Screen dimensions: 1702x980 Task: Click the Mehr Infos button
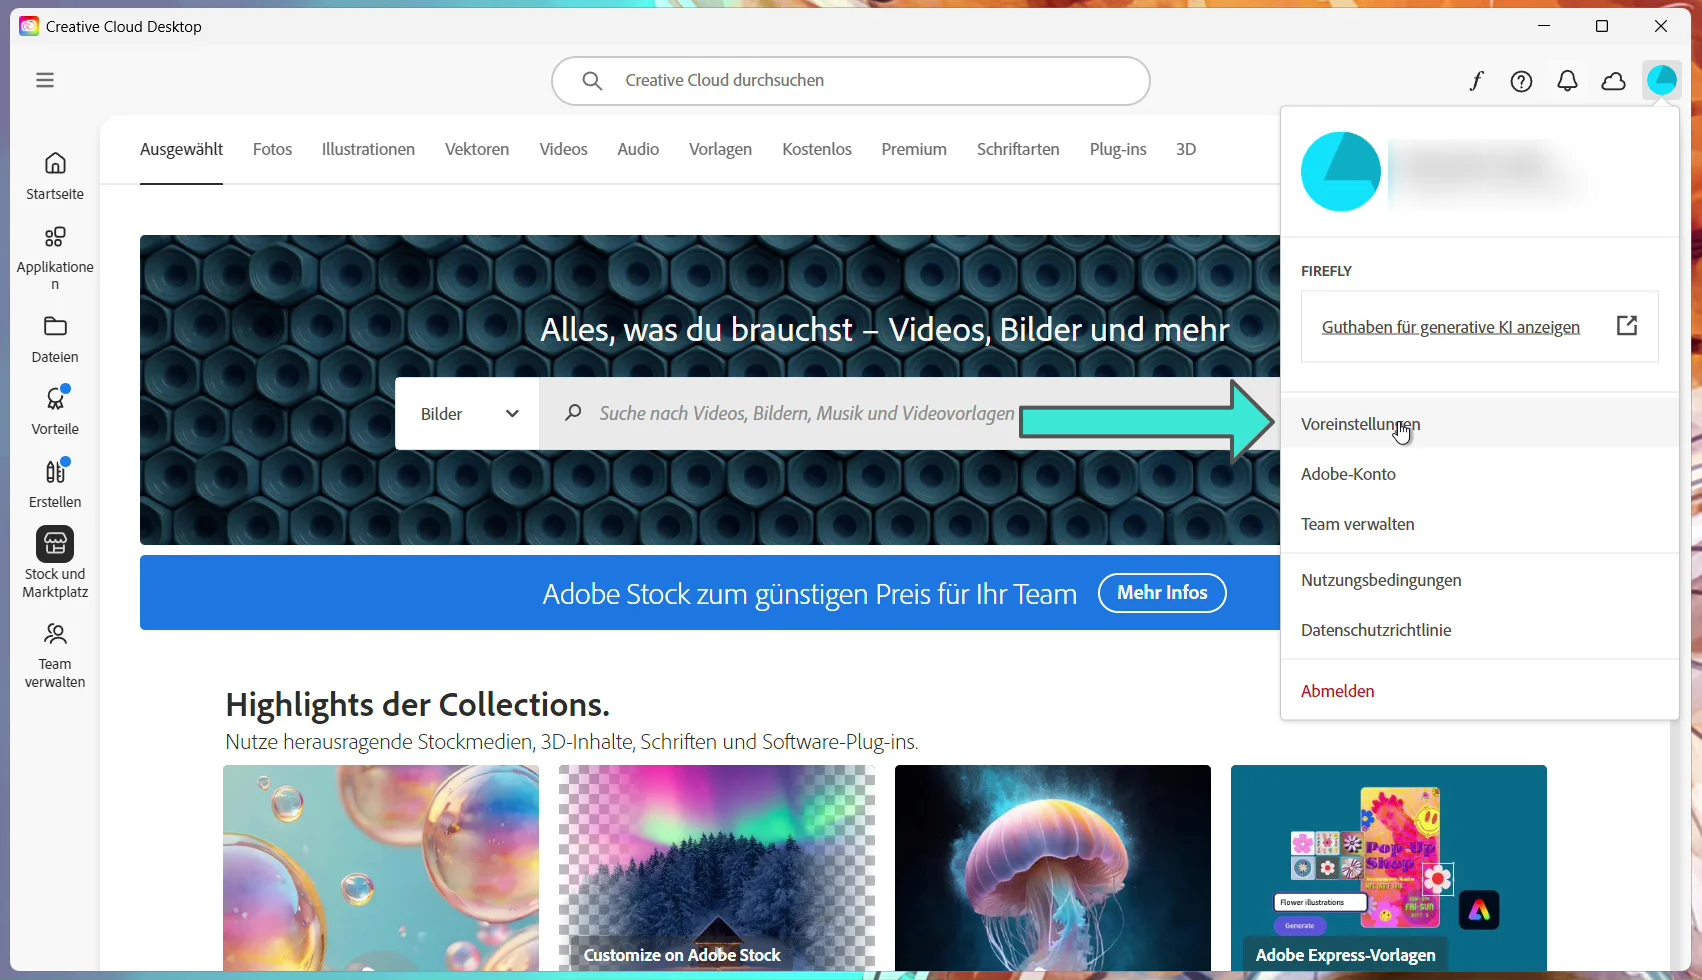point(1162,593)
